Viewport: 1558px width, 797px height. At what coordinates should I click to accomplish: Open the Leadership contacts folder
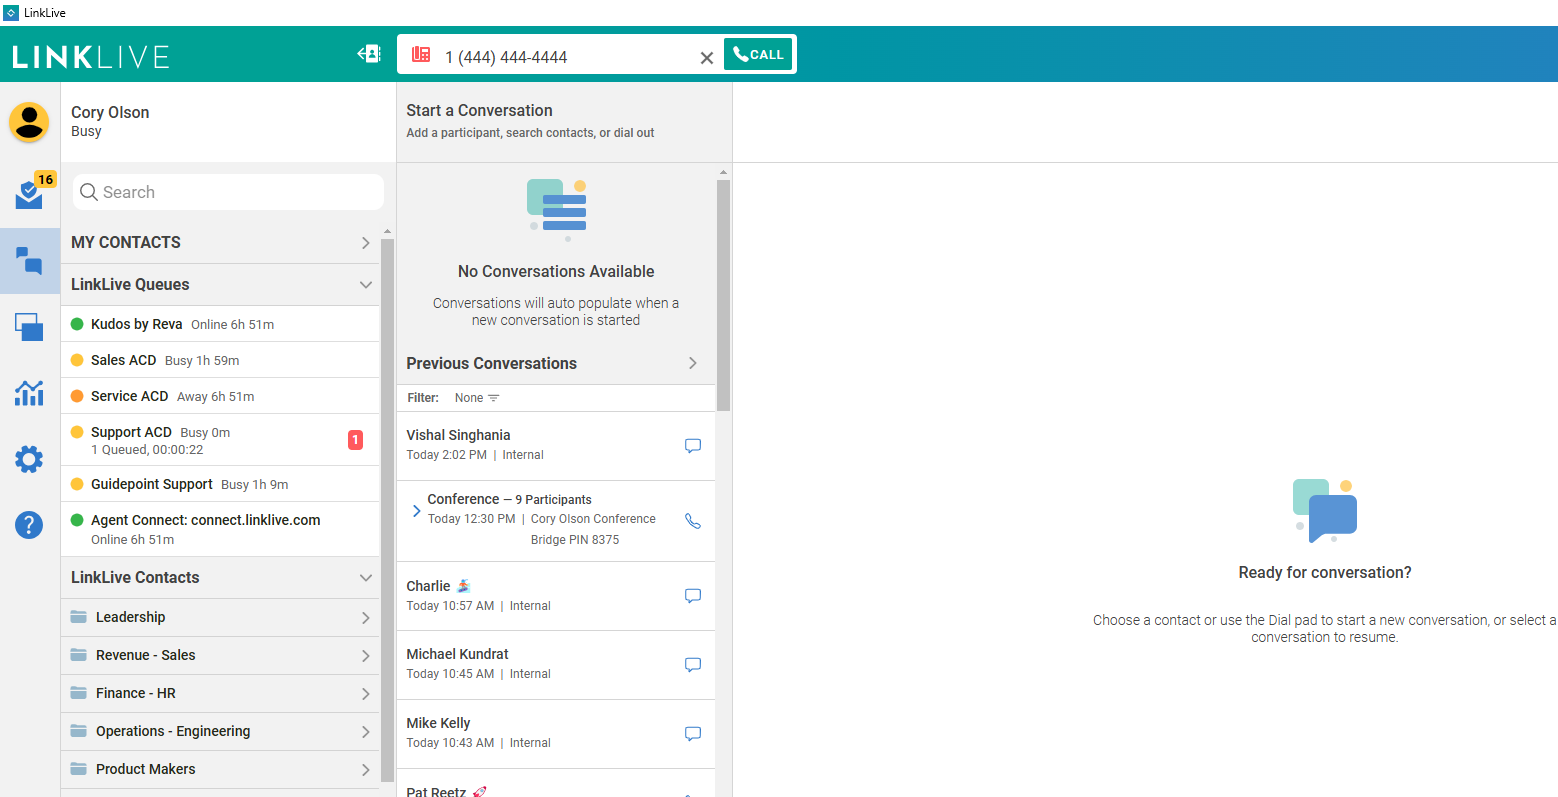pos(220,617)
